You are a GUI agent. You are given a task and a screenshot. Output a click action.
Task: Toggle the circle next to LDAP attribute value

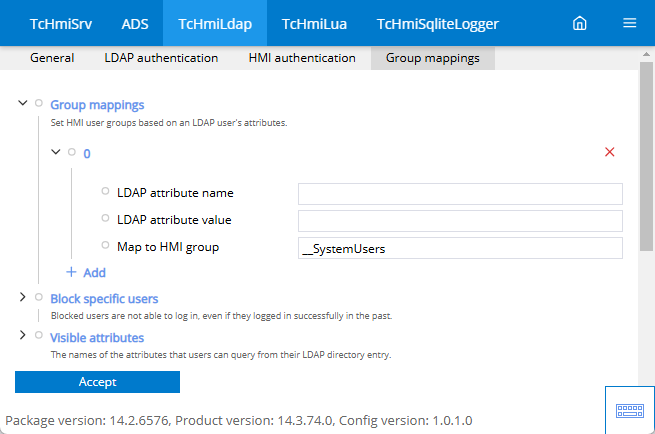coord(105,218)
